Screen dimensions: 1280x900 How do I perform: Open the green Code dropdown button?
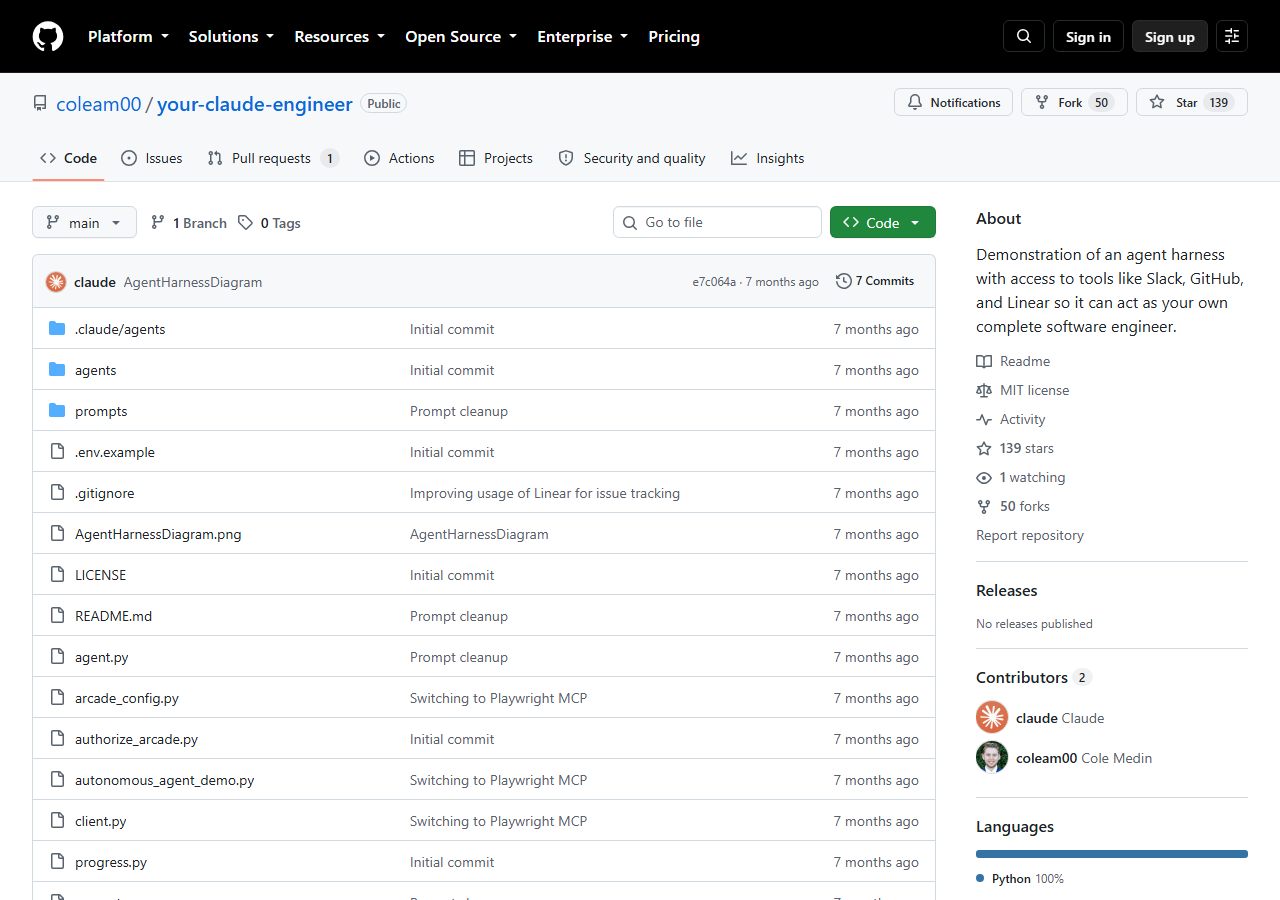coord(883,223)
